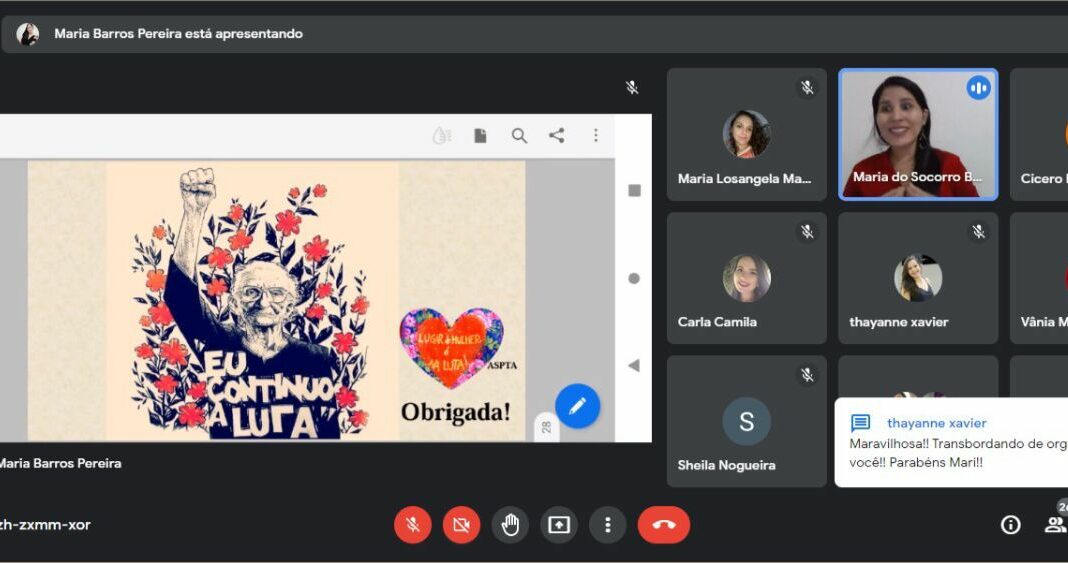Click thayanne xavier profile avatar
This screenshot has width=1068, height=563.
tap(918, 278)
